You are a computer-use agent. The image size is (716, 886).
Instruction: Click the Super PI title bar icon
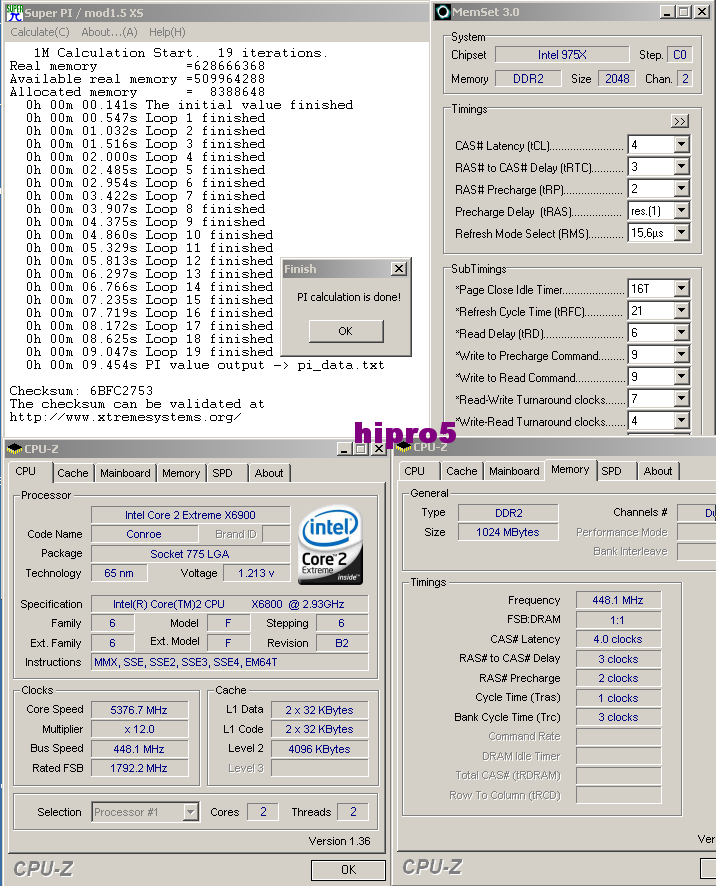click(14, 12)
